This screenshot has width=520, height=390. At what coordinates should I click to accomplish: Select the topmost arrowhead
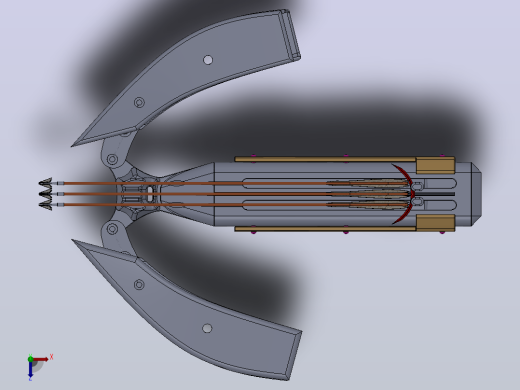(x=46, y=183)
